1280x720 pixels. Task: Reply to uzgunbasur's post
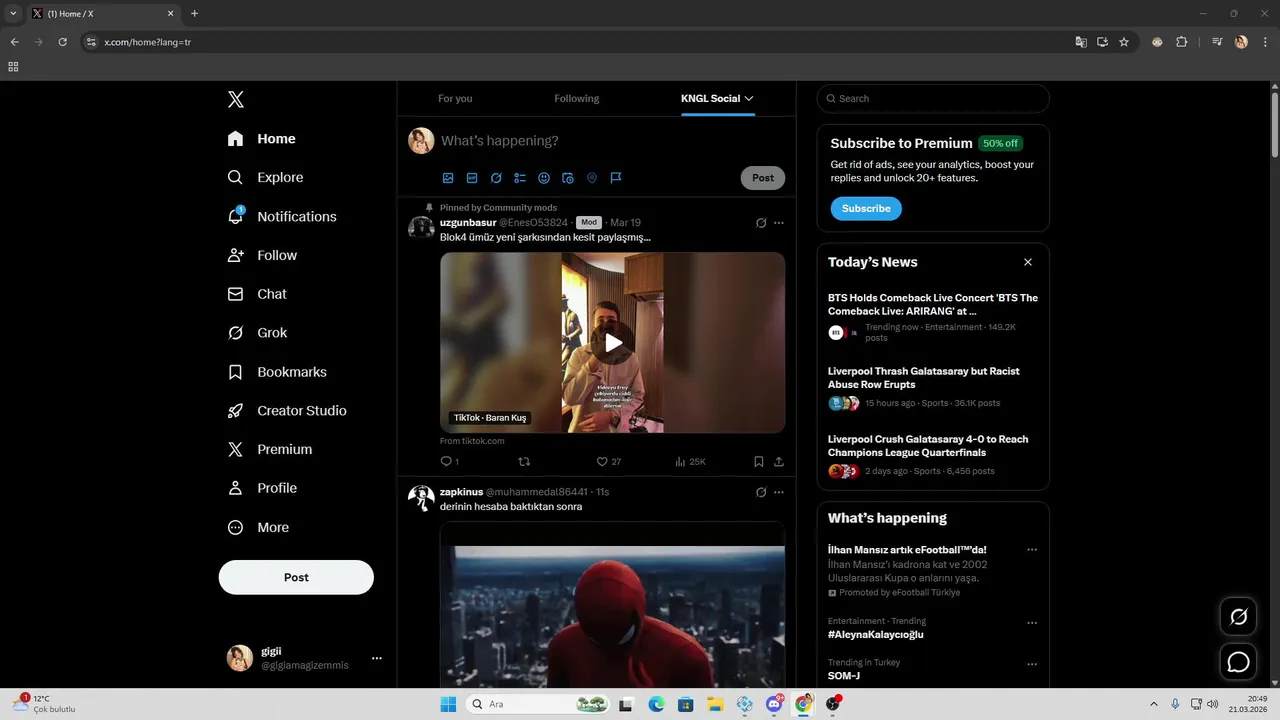449,462
